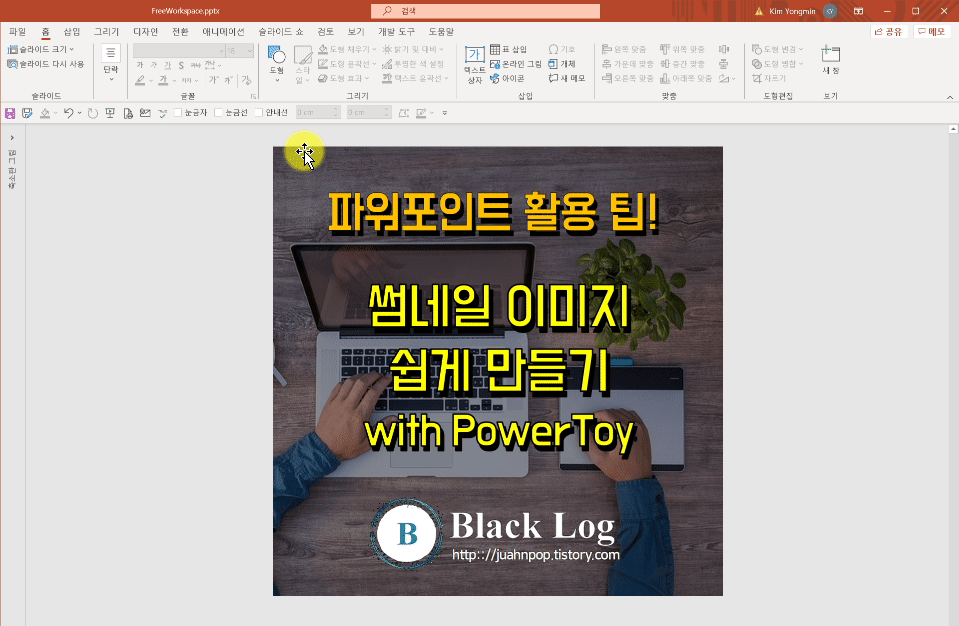Open 도형 변경 change shape menu
The height and width of the screenshot is (626, 959).
[777, 50]
